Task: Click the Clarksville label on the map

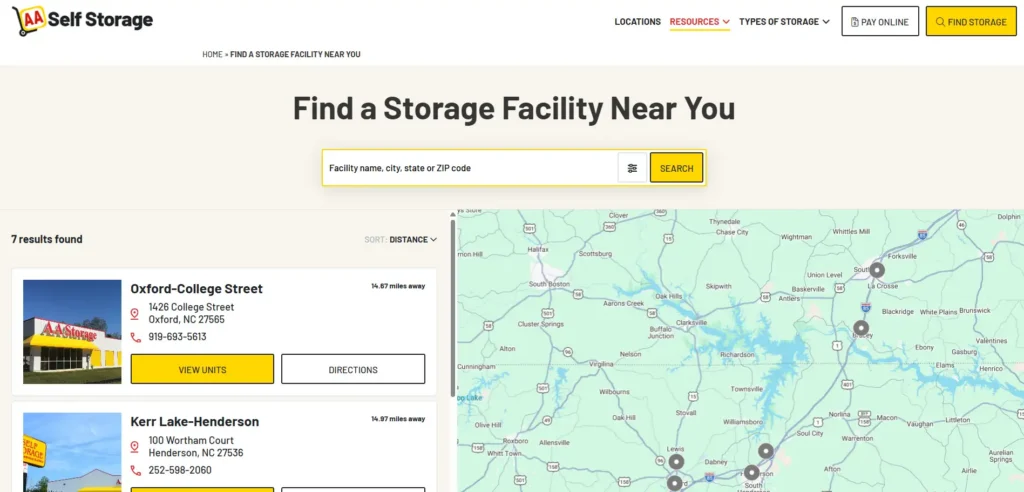Action: click(691, 323)
